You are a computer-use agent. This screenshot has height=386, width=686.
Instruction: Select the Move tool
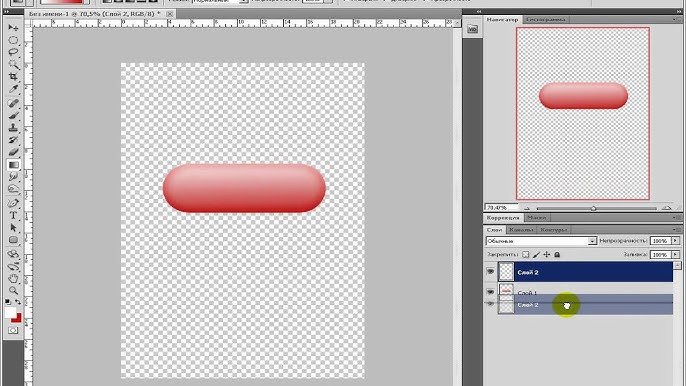pyautogui.click(x=13, y=28)
